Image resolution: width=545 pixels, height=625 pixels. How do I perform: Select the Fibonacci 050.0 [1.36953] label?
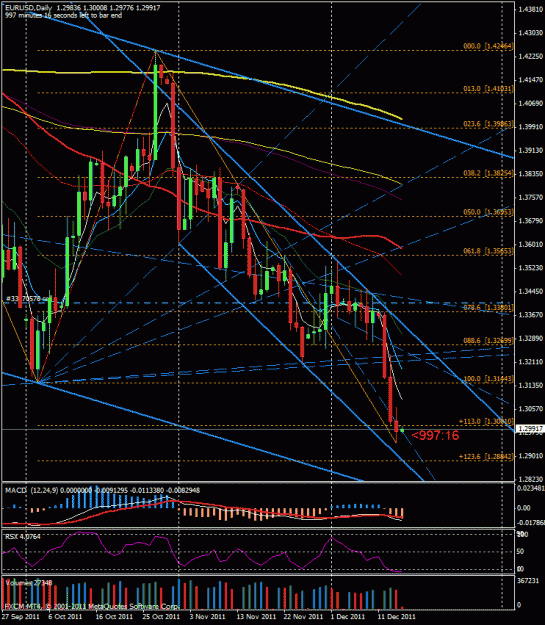(488, 212)
